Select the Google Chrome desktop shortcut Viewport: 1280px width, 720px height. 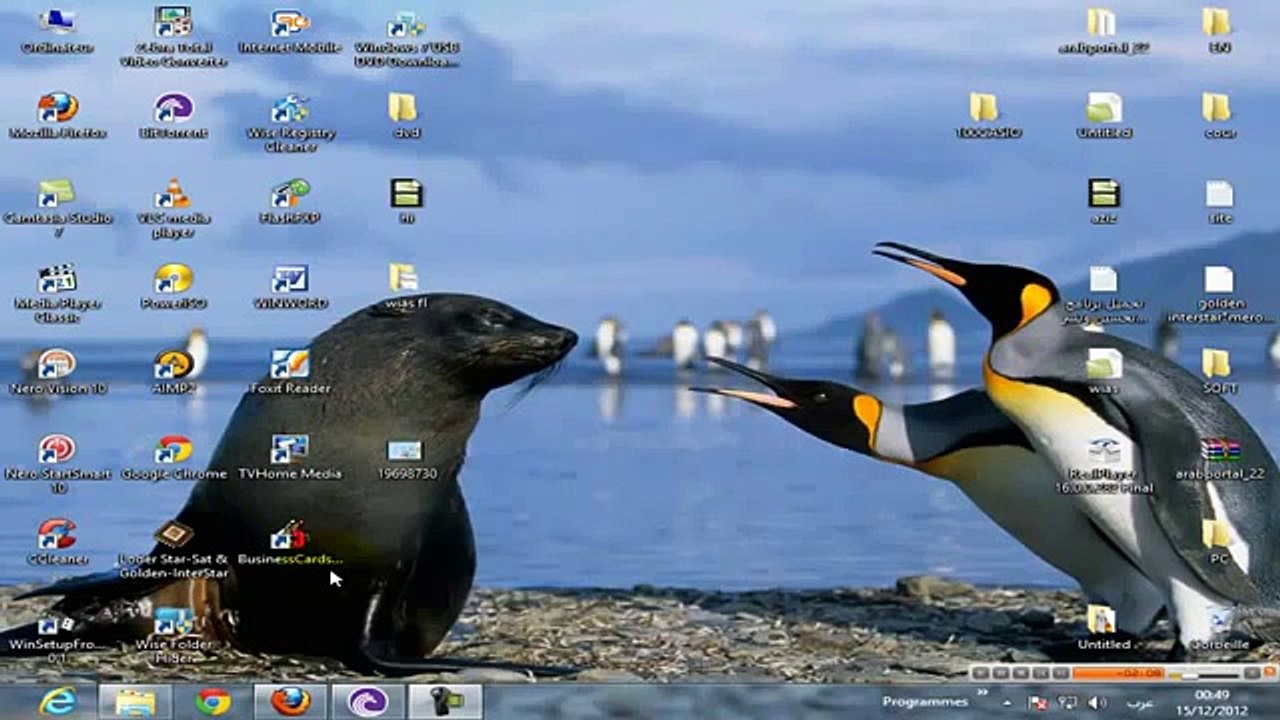173,450
